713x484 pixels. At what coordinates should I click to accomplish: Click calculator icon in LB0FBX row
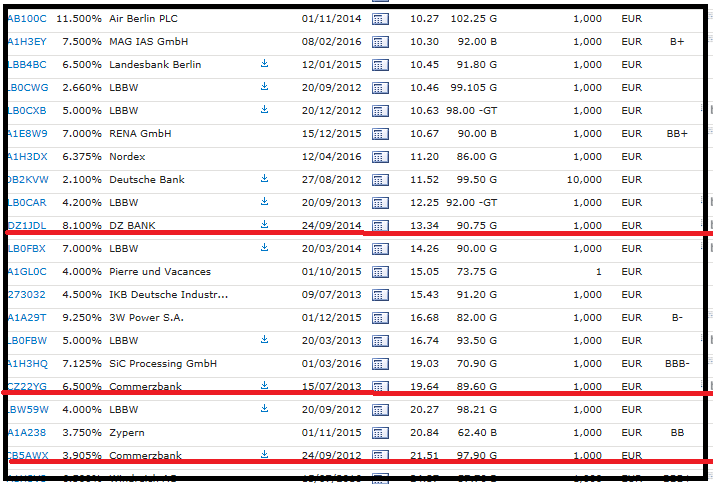(x=380, y=249)
